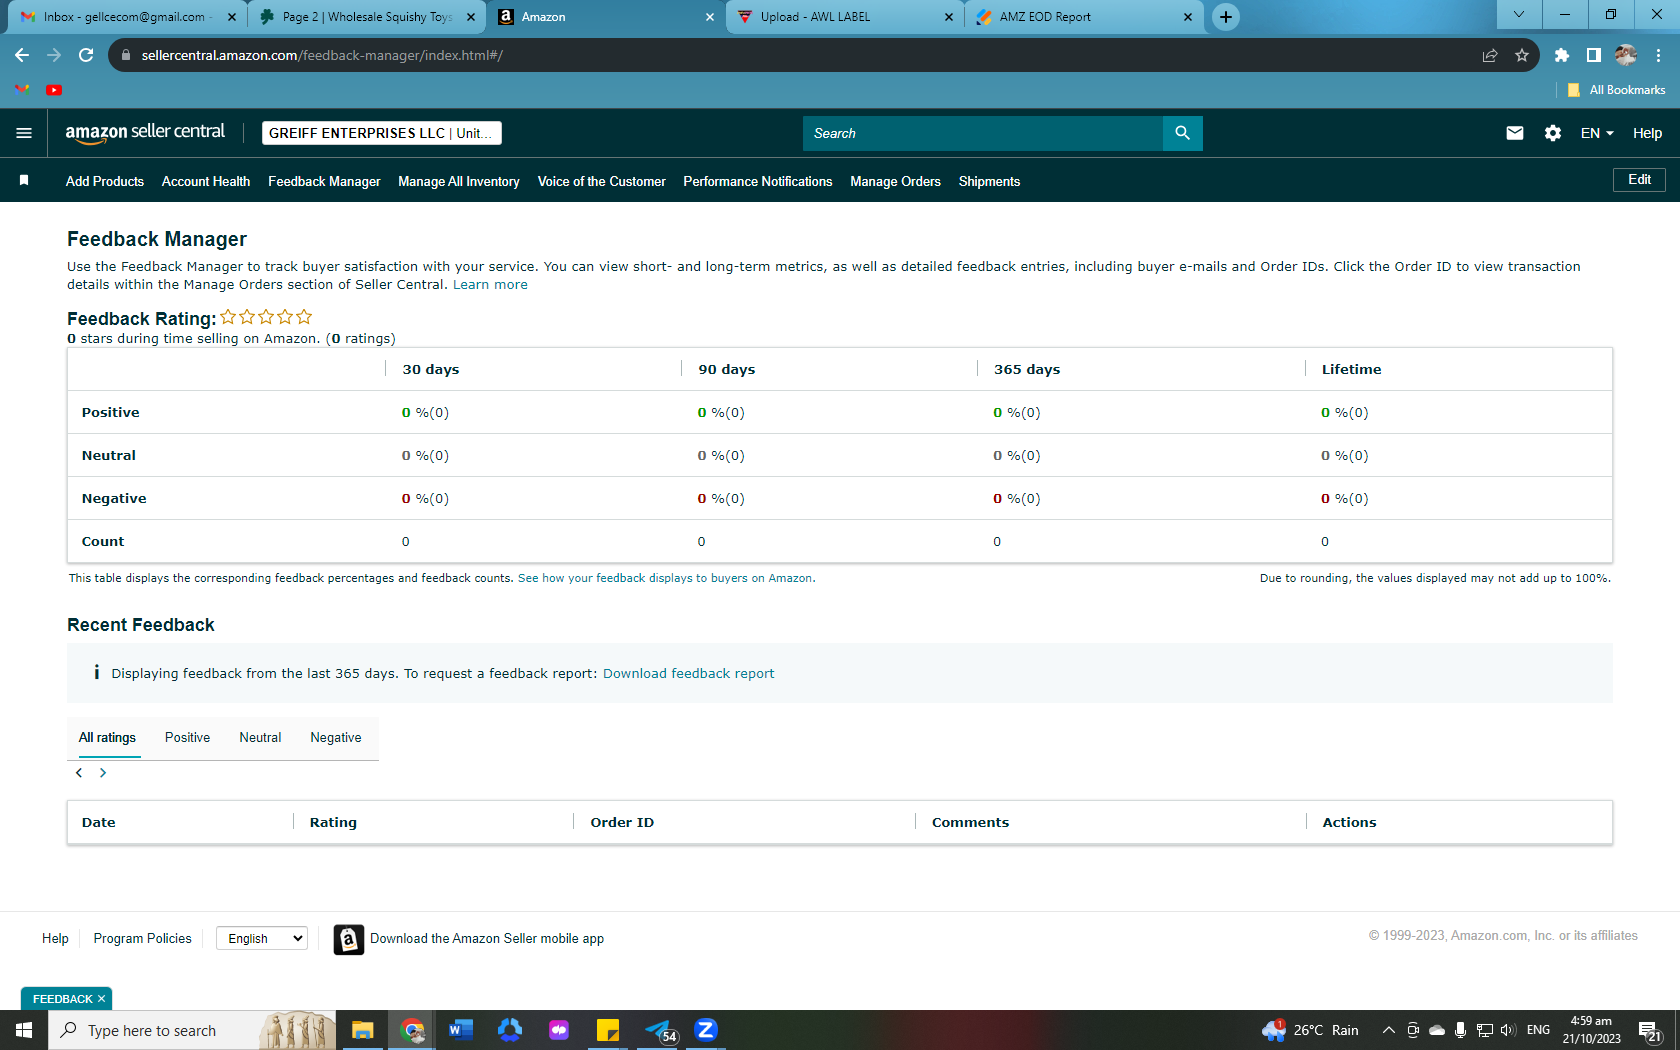Image resolution: width=1680 pixels, height=1050 pixels.
Task: Click the FEEDBACK widget button
Action: point(67,998)
